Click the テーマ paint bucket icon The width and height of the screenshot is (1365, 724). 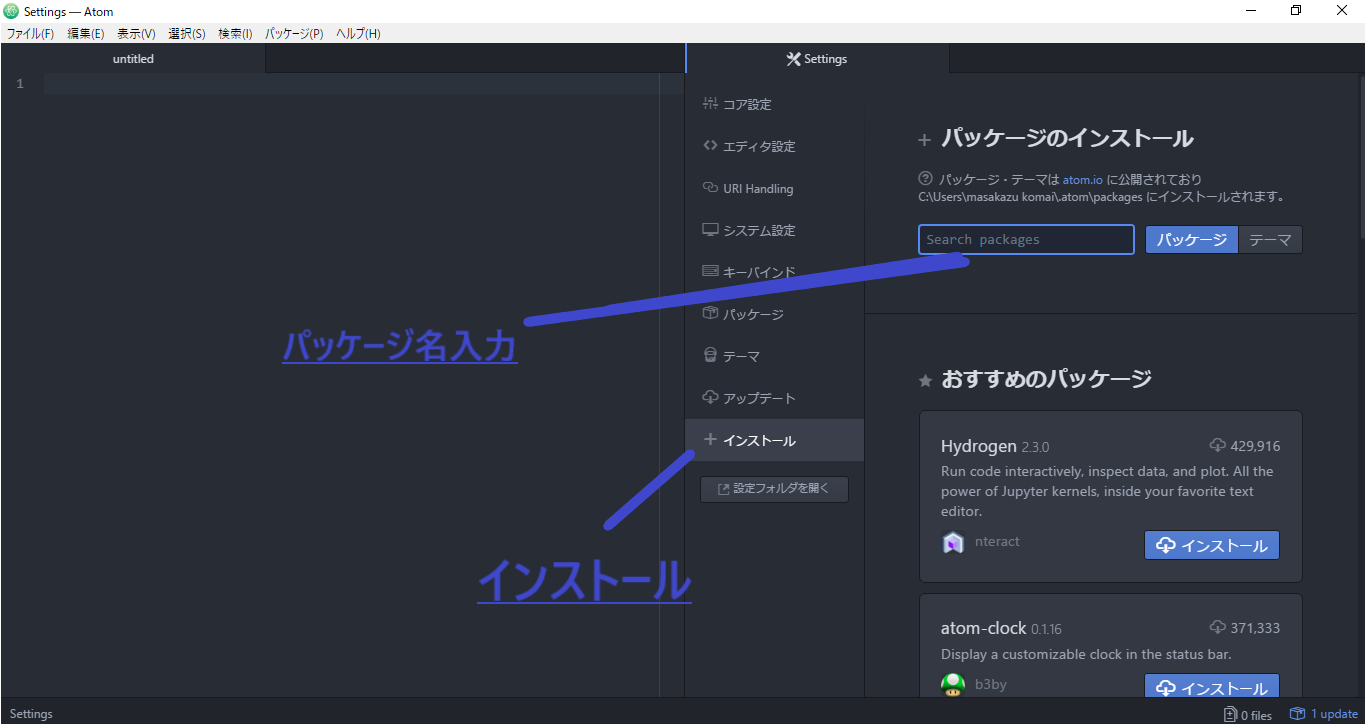[x=710, y=355]
